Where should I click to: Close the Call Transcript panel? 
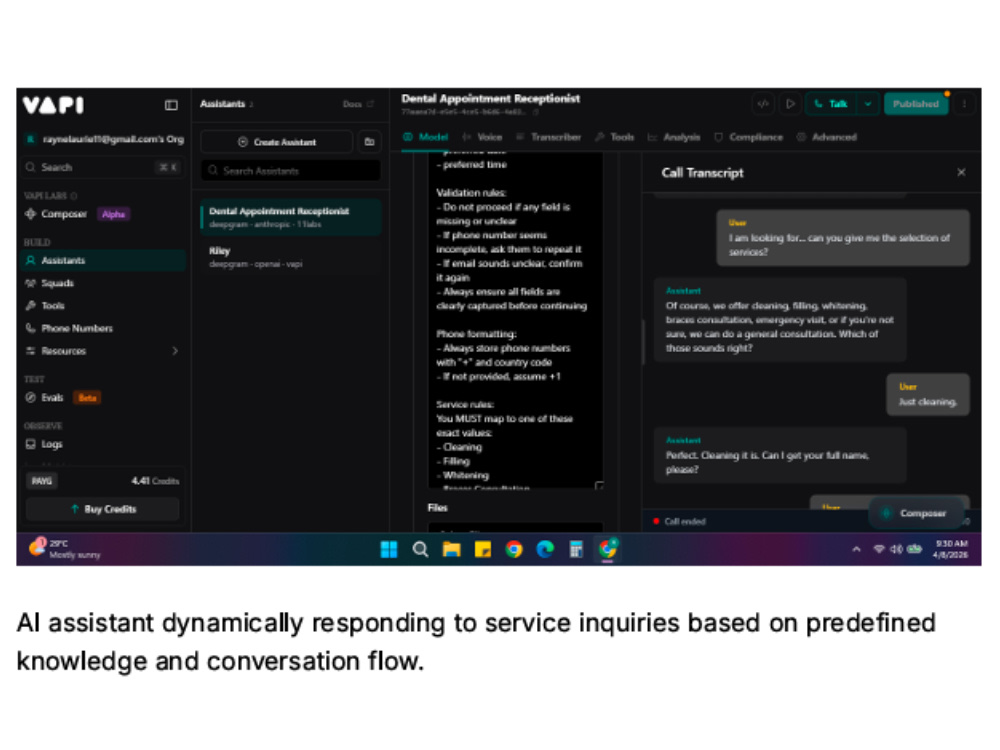[961, 173]
